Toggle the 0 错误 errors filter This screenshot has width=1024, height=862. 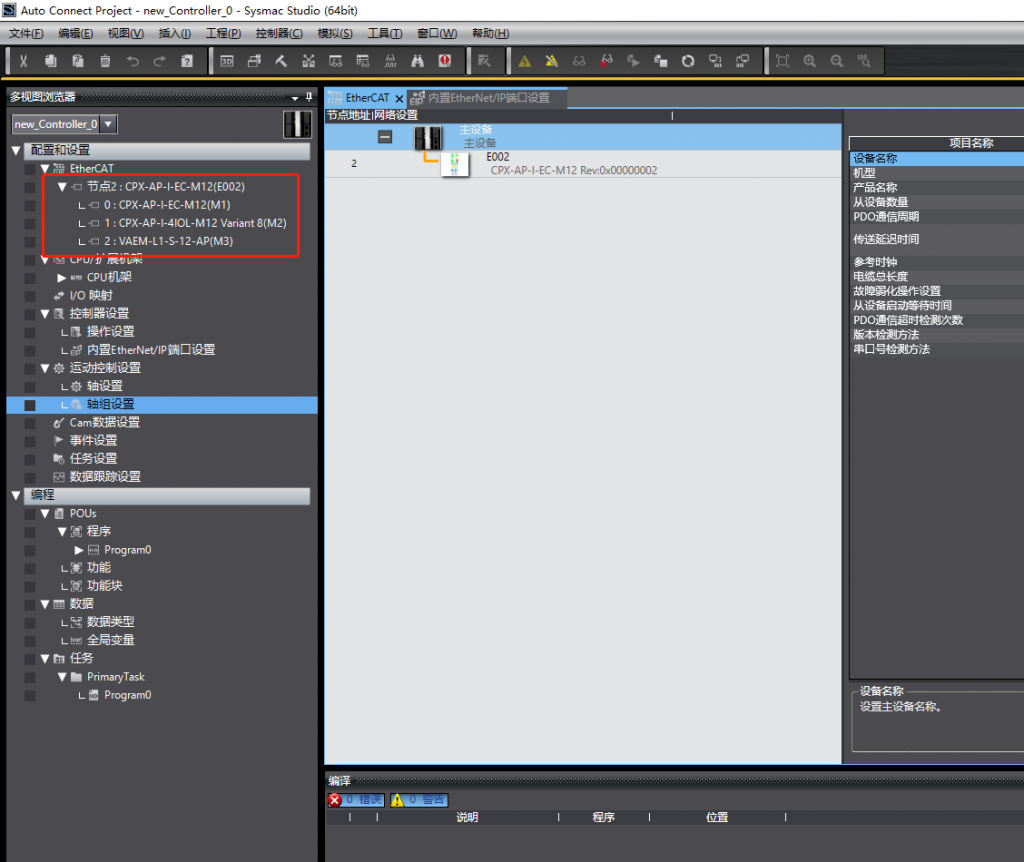(x=356, y=800)
